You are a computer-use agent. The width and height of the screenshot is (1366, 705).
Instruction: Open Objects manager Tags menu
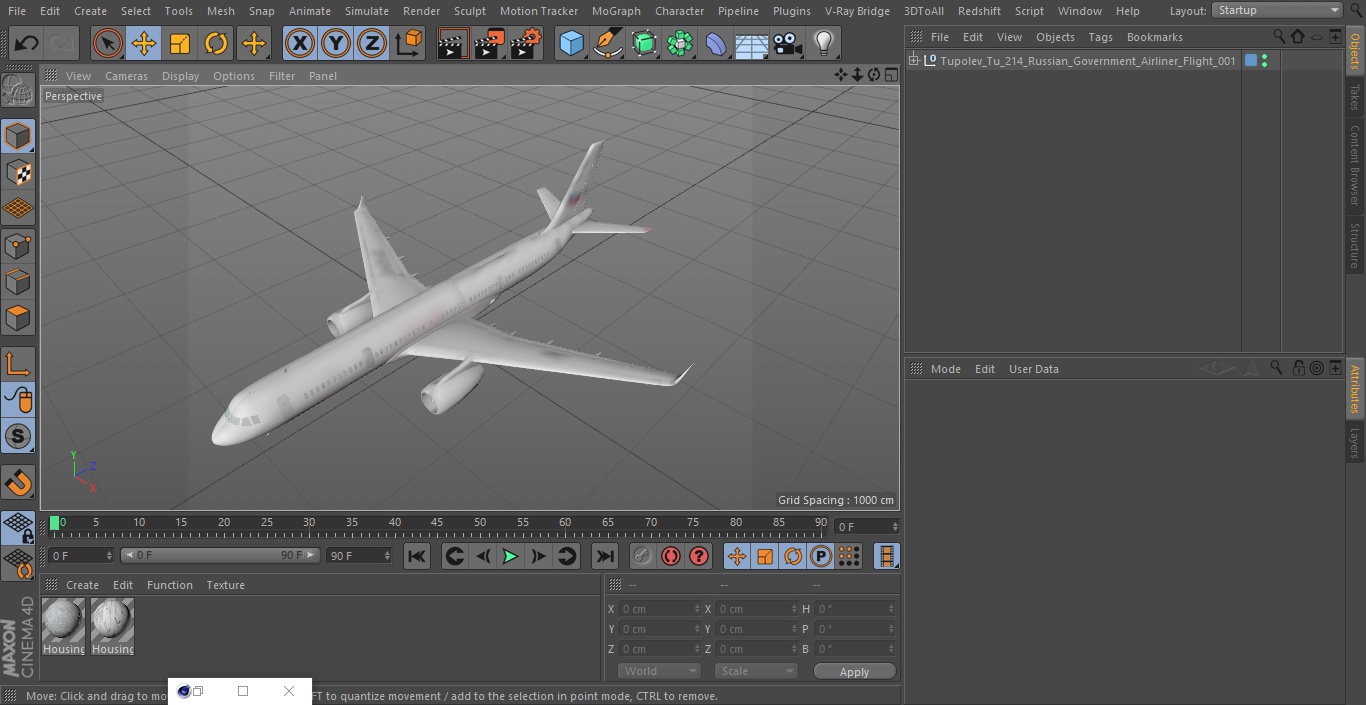1100,37
